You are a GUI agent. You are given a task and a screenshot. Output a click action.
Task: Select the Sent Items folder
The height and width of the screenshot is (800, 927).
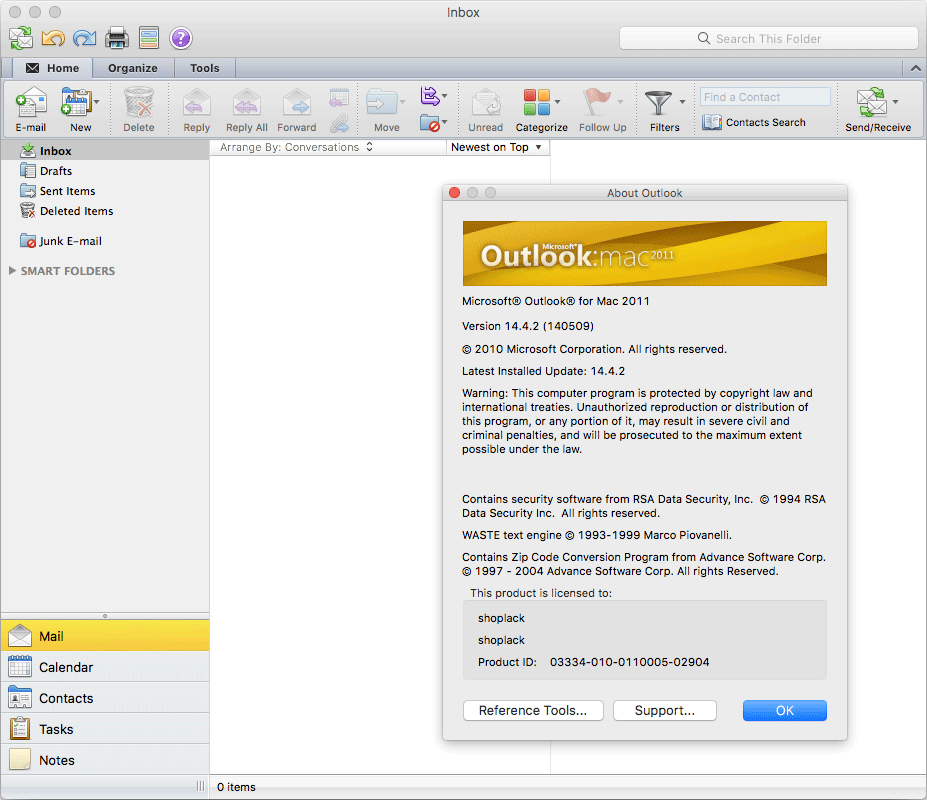[x=105, y=191]
